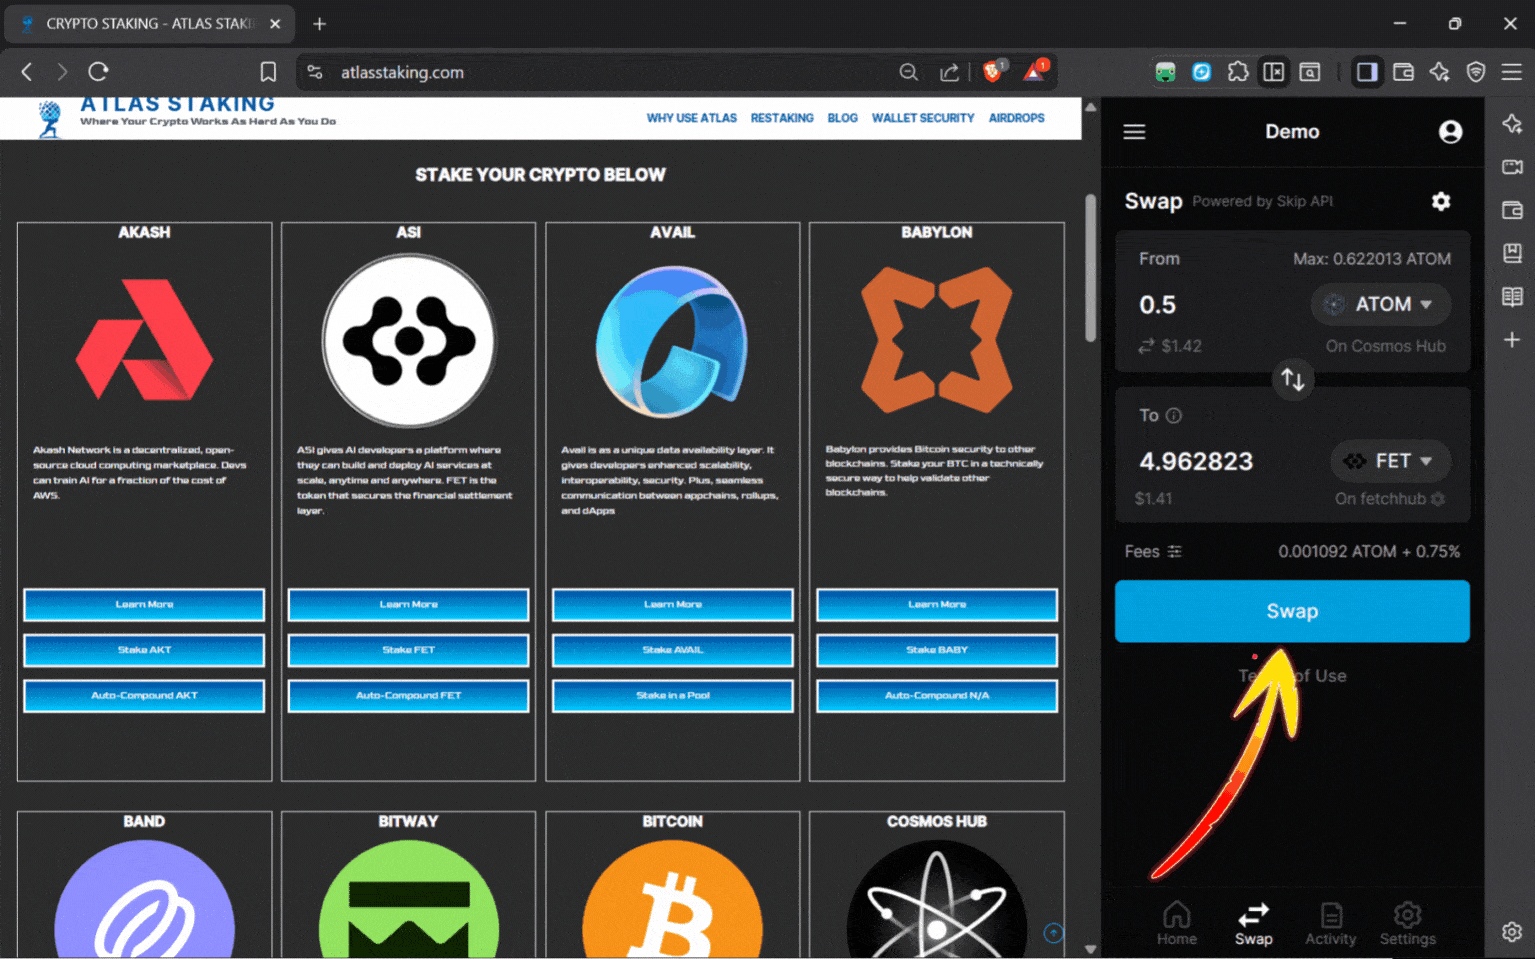The width and height of the screenshot is (1535, 959).
Task: Click the account avatar icon in wallet header
Action: (1450, 131)
